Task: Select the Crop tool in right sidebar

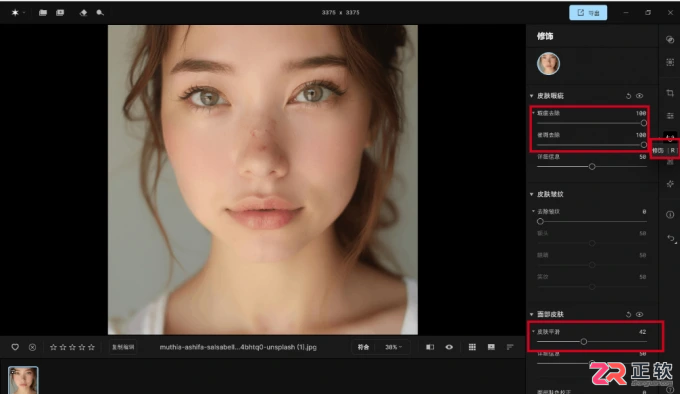Action: (670, 93)
